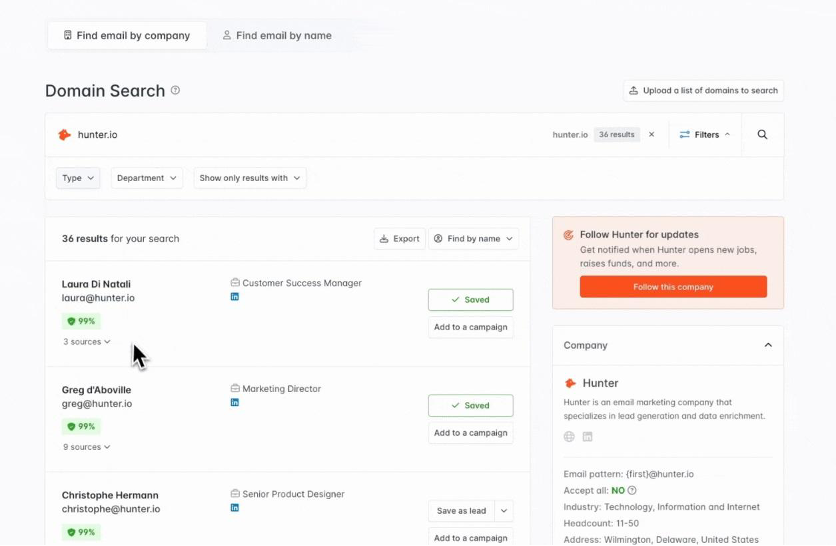Screen dimensions: 836x546
Task: Click the Follow Hunter target icon
Action: tap(569, 235)
